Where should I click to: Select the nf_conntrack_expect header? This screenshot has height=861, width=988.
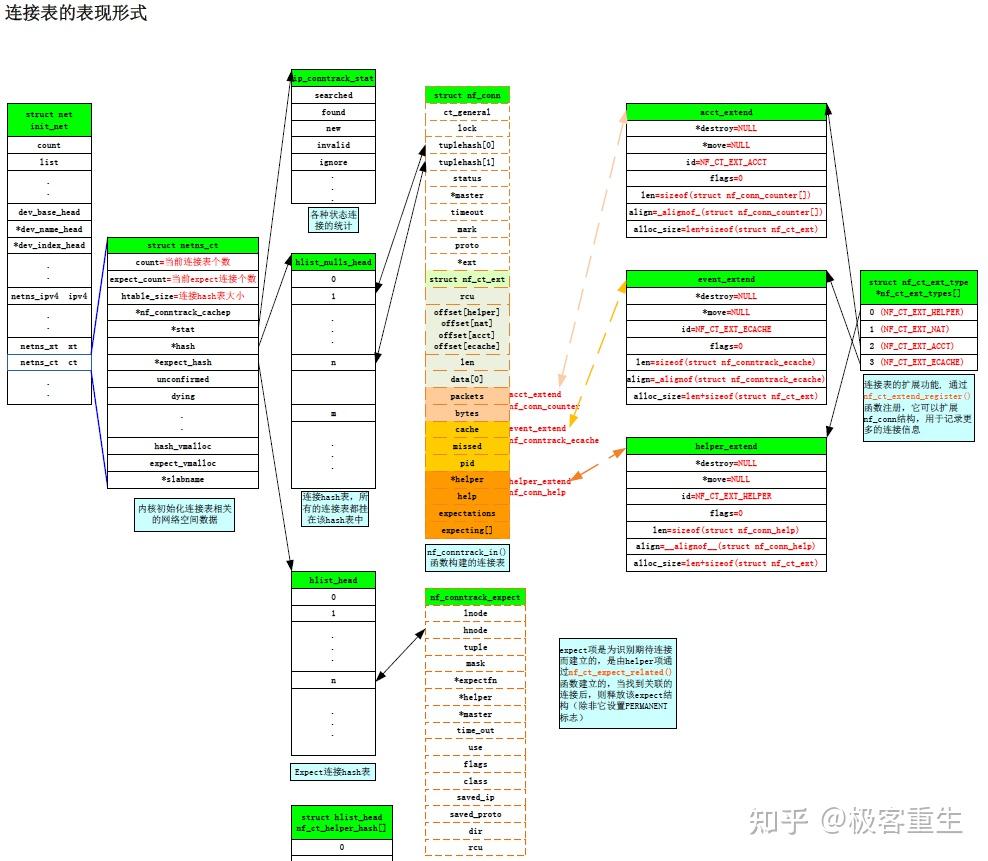point(474,596)
